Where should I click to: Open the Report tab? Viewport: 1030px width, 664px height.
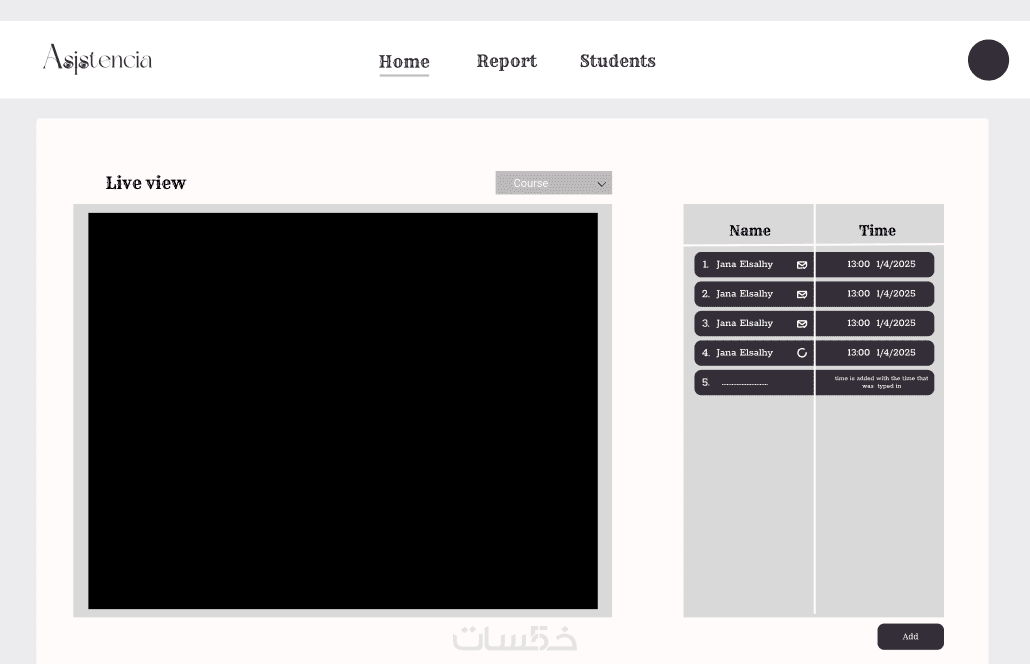(506, 61)
